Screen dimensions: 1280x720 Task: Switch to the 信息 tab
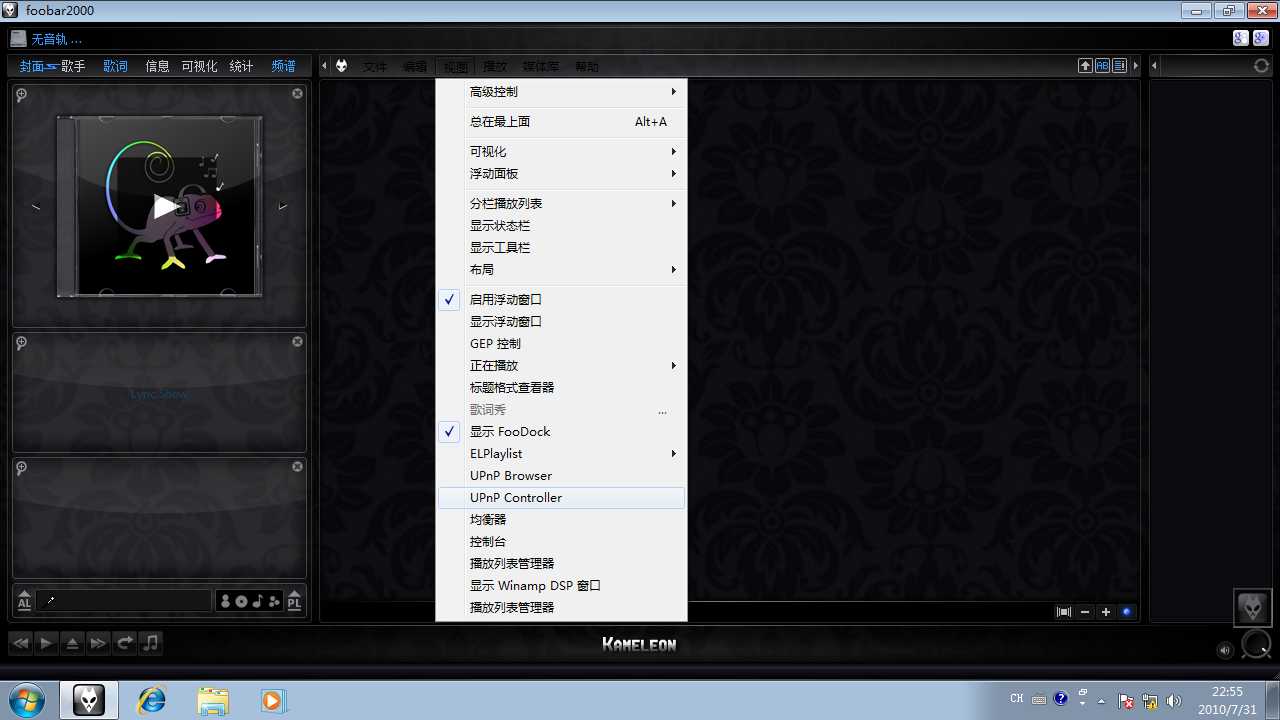157,66
